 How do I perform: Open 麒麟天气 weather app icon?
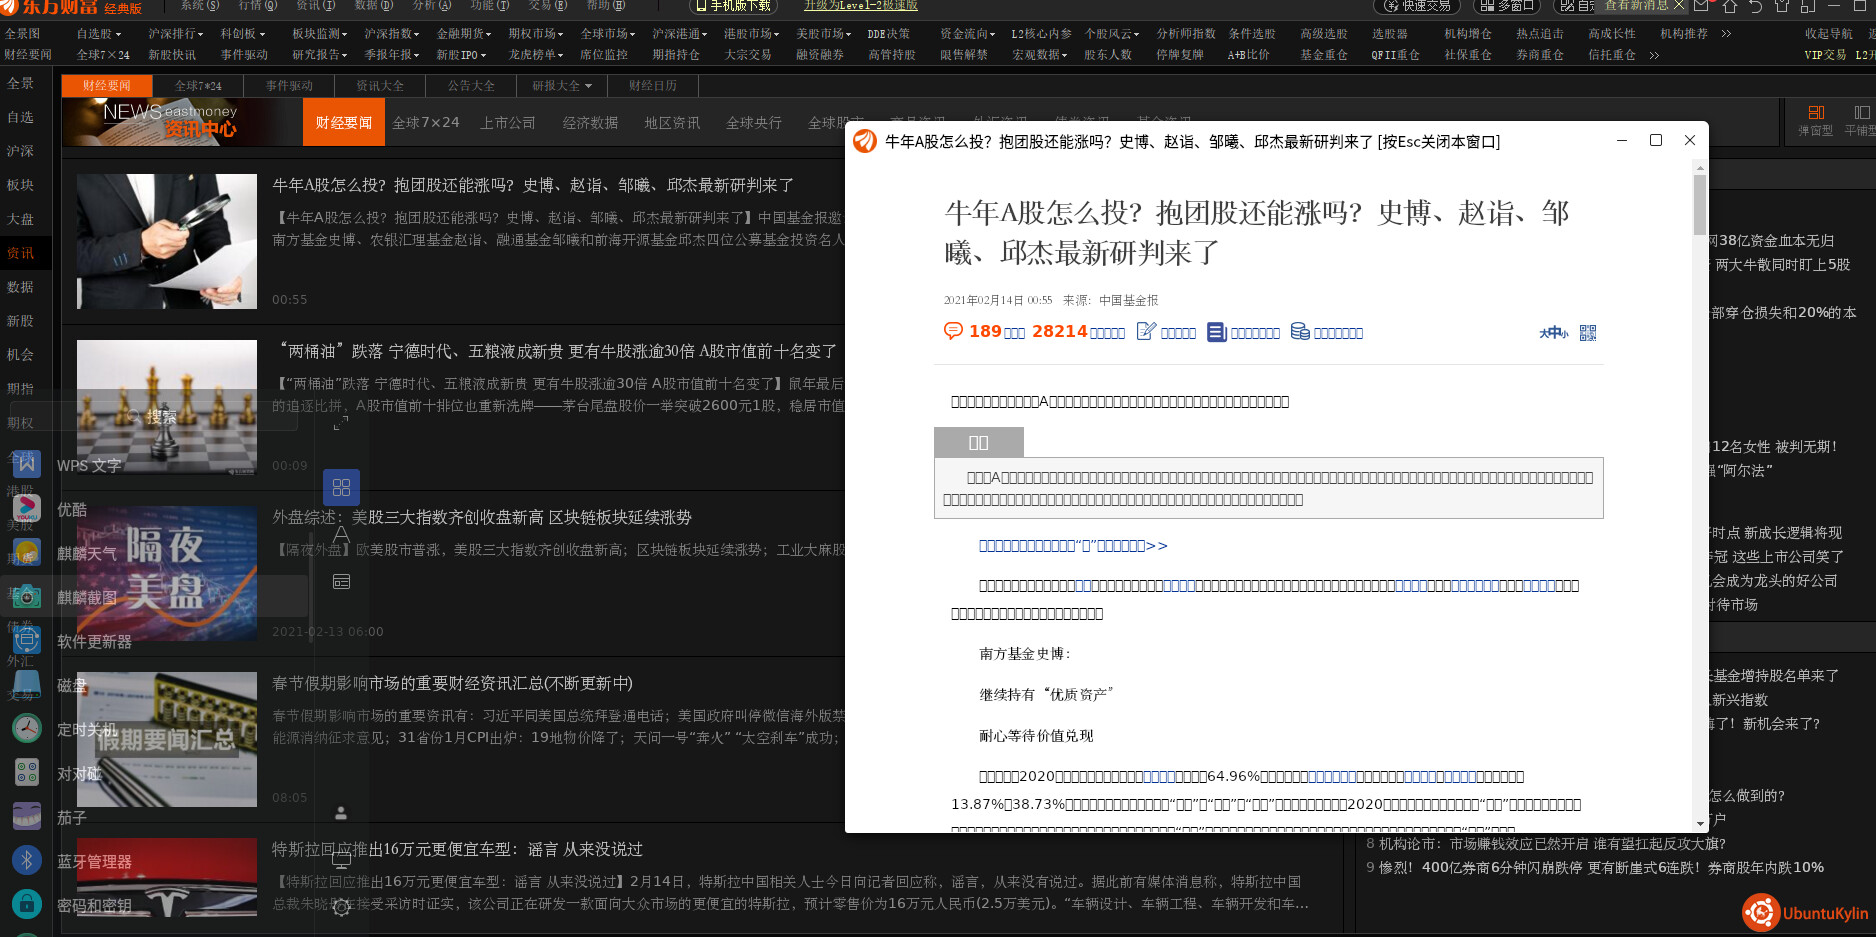point(26,553)
